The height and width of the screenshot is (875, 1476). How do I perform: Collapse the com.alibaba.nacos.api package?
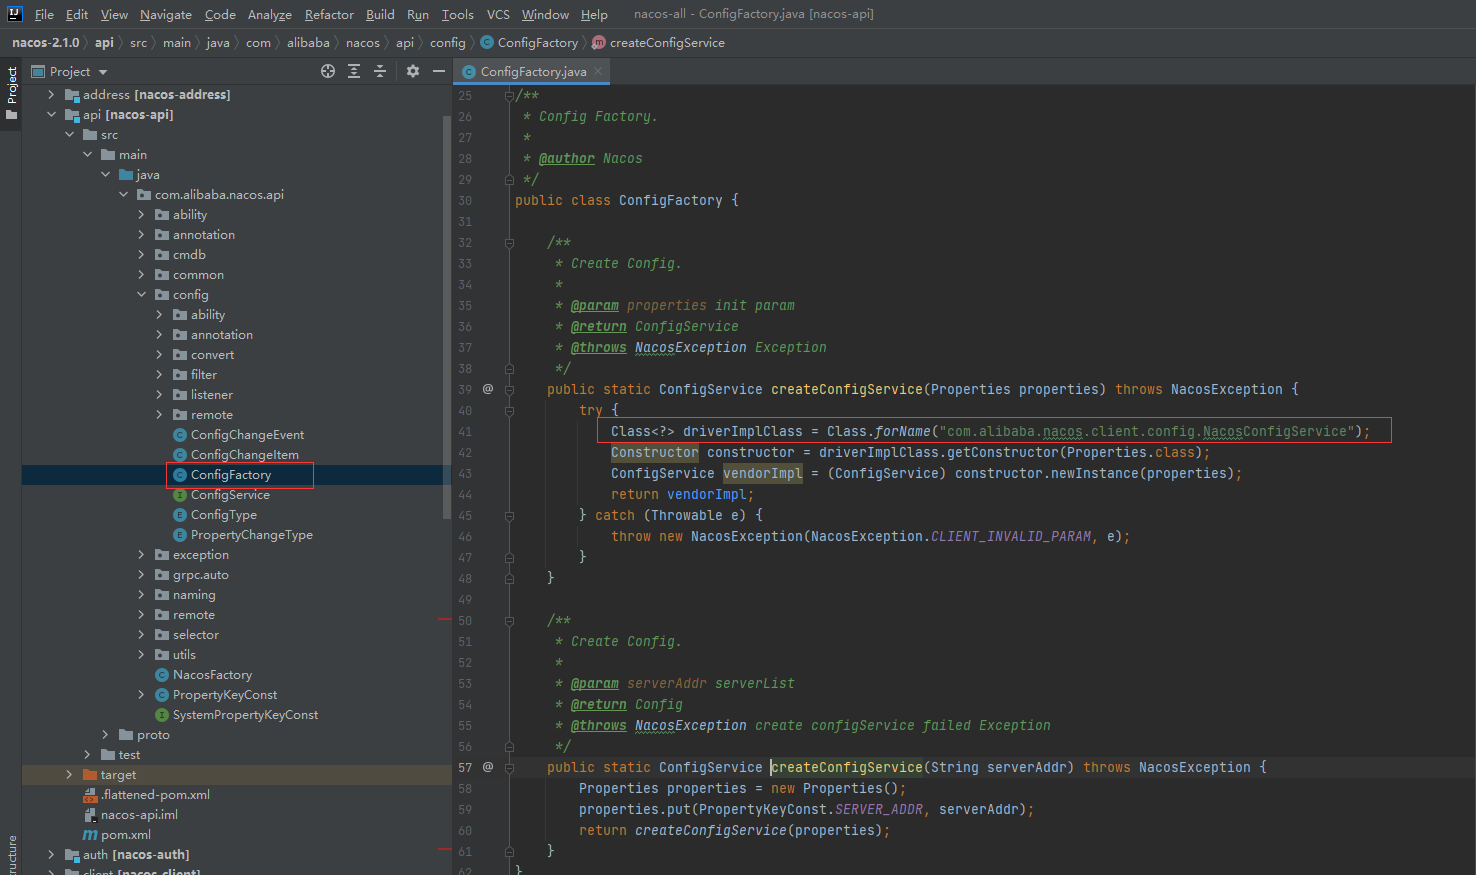coord(123,195)
